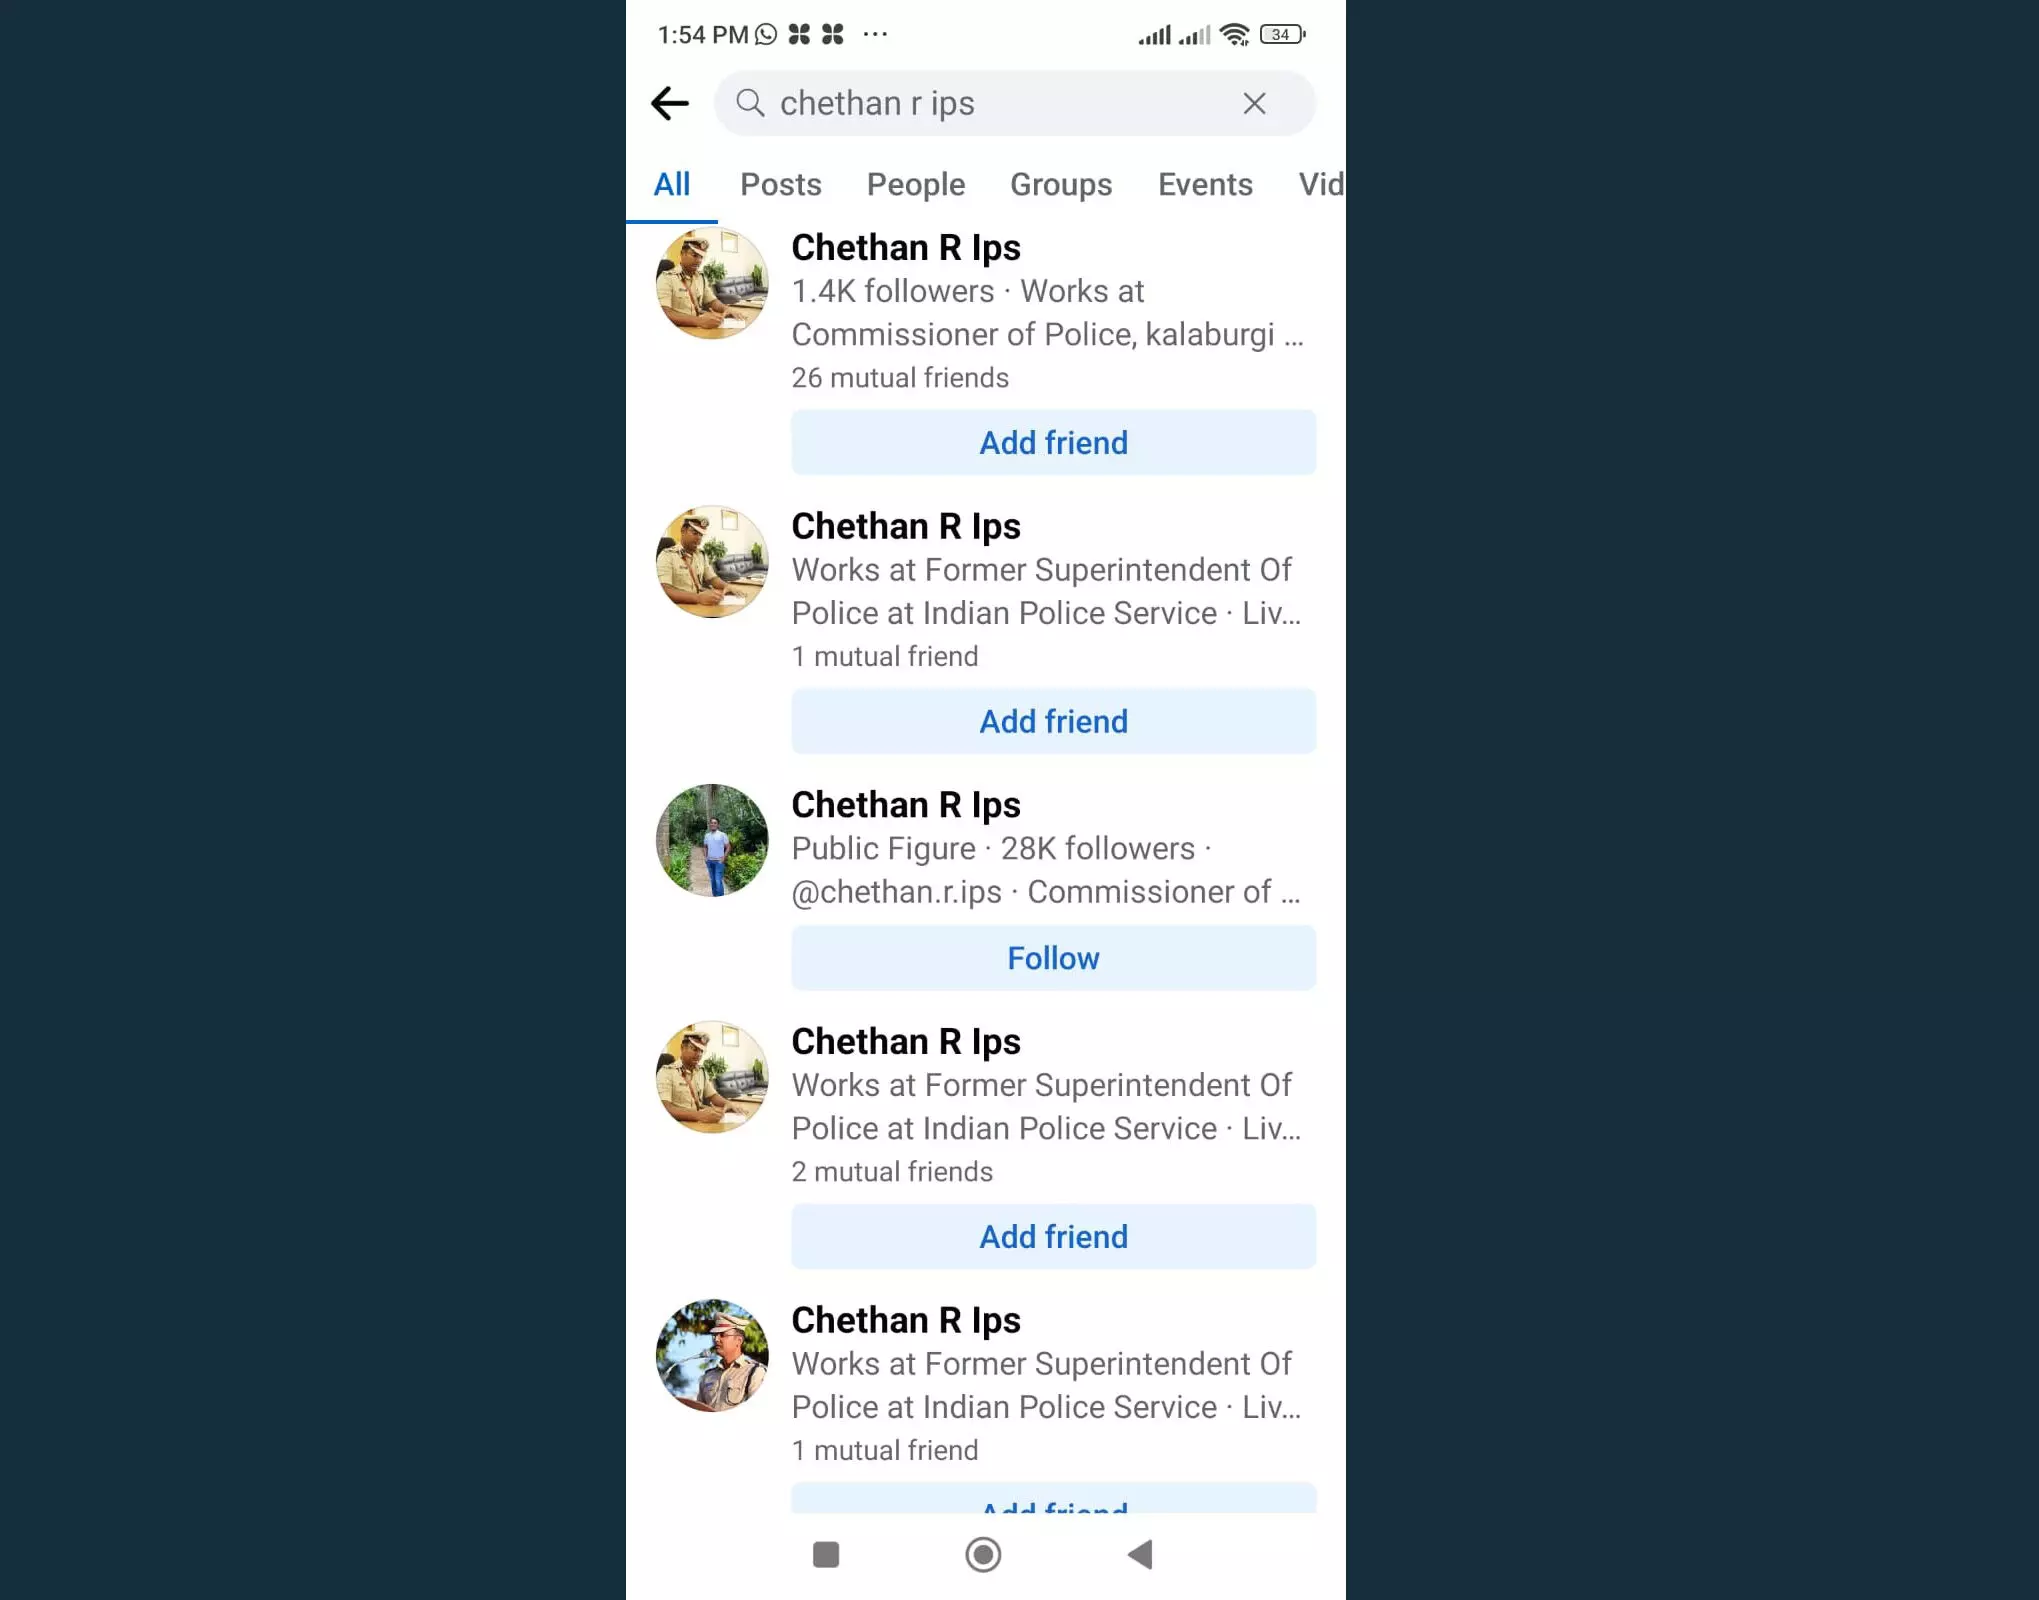The image size is (2039, 1600).
Task: Select the All tab
Action: (x=672, y=184)
